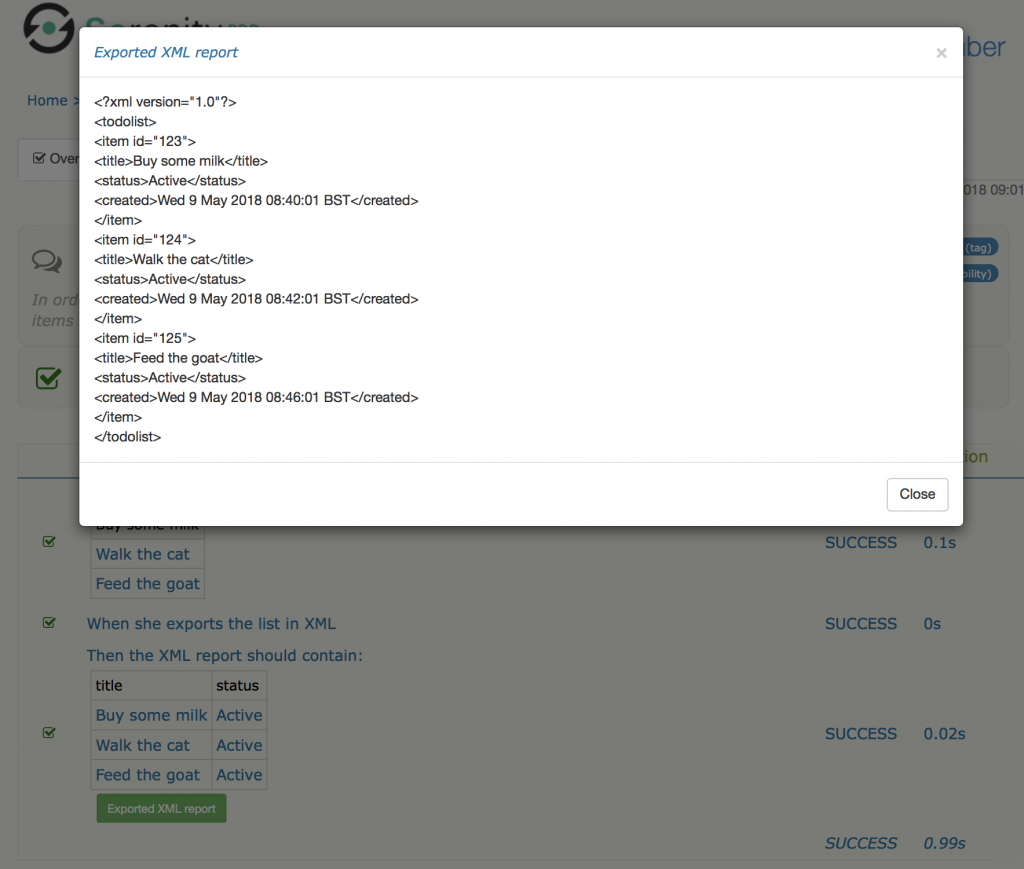1024x869 pixels.
Task: Dismiss the dialog with the X icon
Action: point(941,53)
